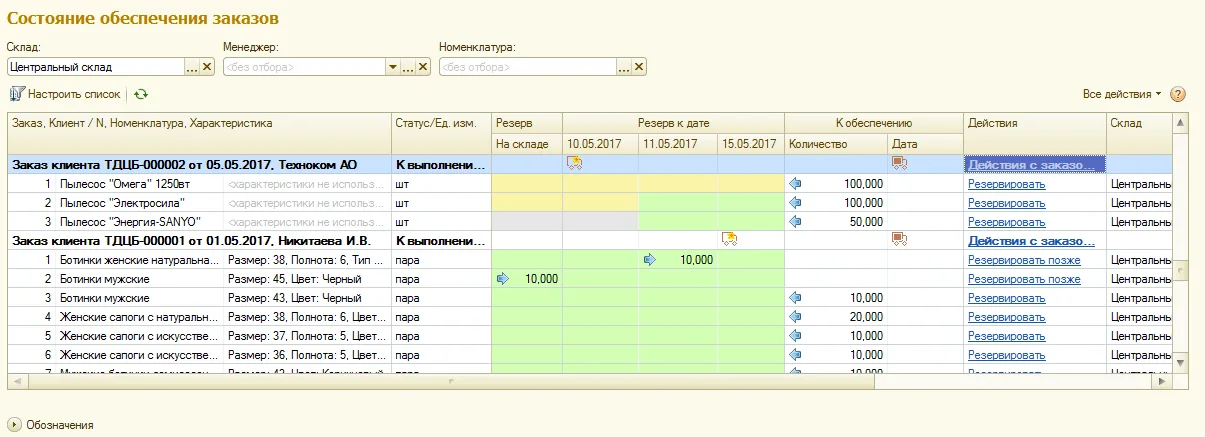Open the Все действия dropdown menu
1205x437 pixels.
1122,94
